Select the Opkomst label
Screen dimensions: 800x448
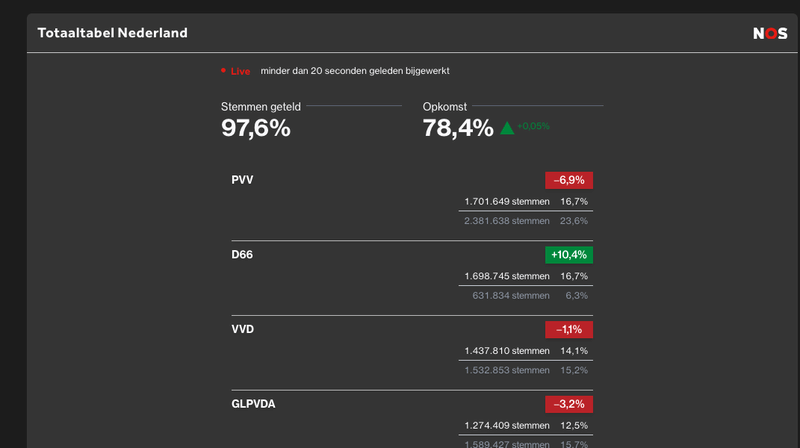pos(446,105)
